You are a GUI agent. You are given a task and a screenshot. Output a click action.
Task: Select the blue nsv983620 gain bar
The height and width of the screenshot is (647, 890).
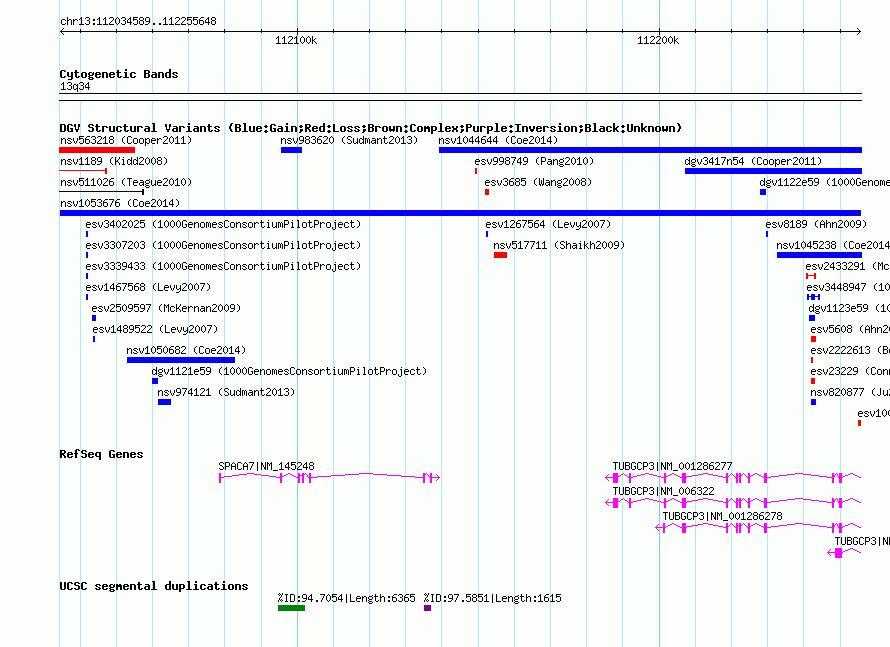[291, 150]
